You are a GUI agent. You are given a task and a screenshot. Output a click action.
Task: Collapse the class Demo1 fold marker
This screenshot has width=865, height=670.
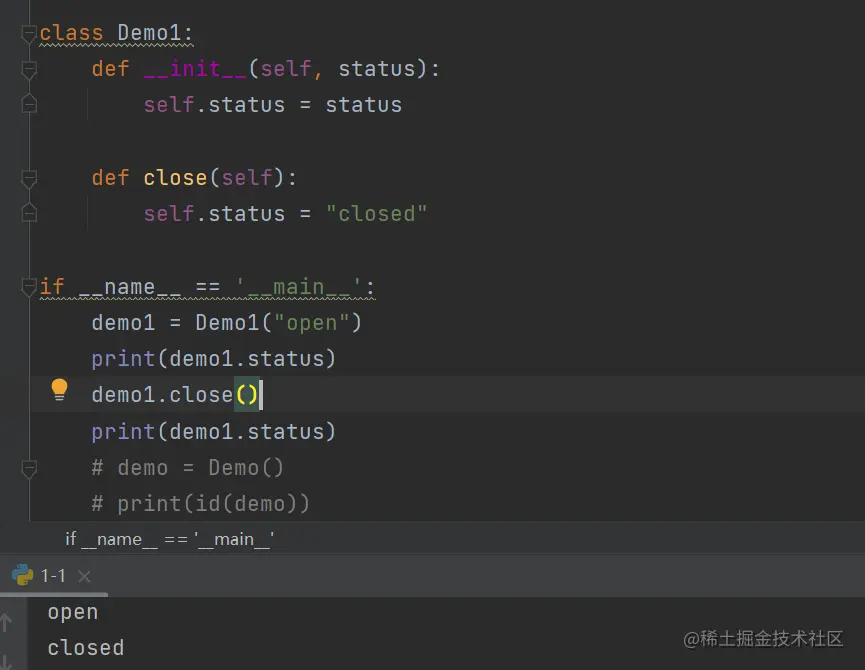pyautogui.click(x=29, y=33)
